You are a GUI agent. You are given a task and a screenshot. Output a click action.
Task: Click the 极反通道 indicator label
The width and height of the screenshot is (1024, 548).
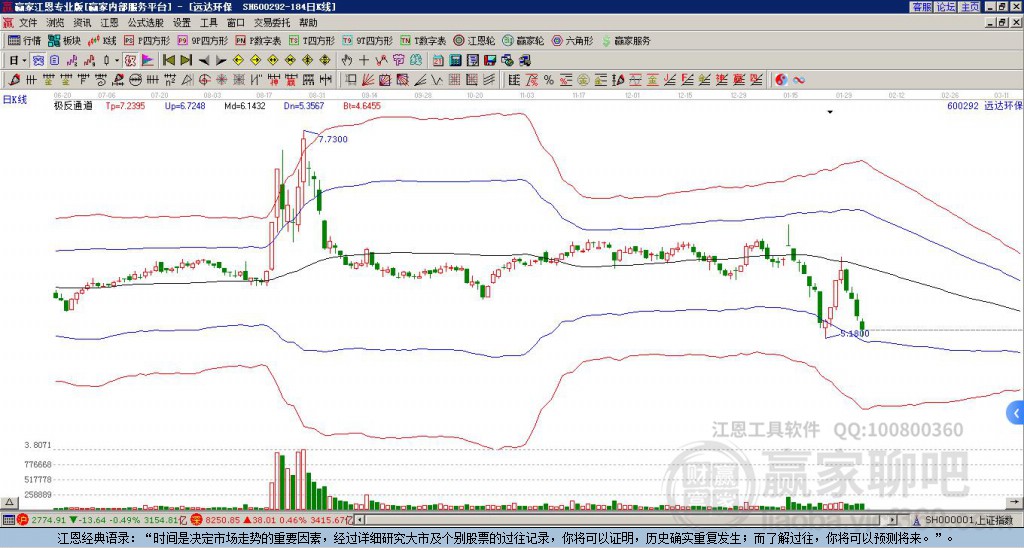[x=72, y=106]
